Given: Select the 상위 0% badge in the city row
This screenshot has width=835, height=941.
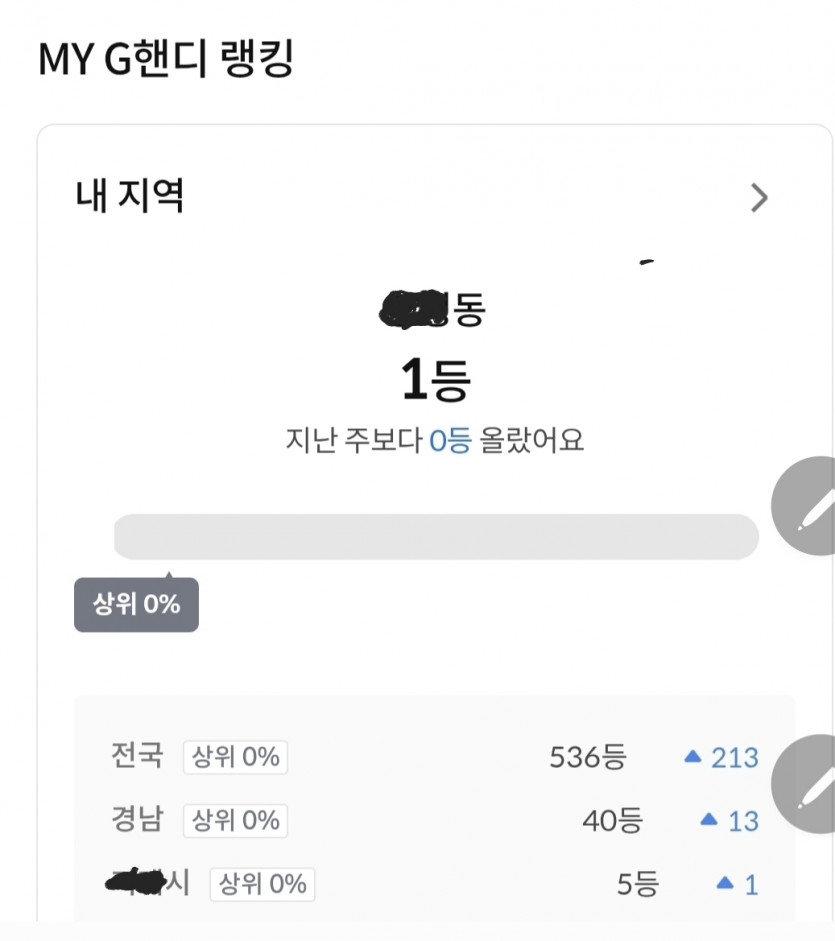Looking at the screenshot, I should click(262, 884).
